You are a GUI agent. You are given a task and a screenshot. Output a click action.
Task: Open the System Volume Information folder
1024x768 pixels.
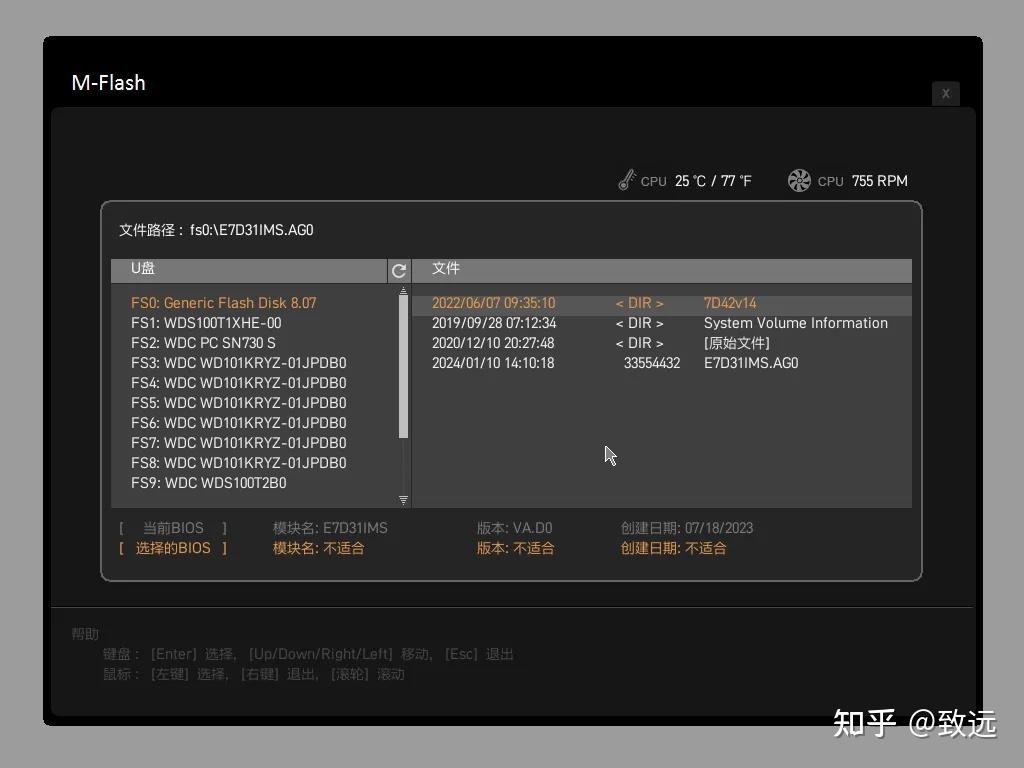795,323
